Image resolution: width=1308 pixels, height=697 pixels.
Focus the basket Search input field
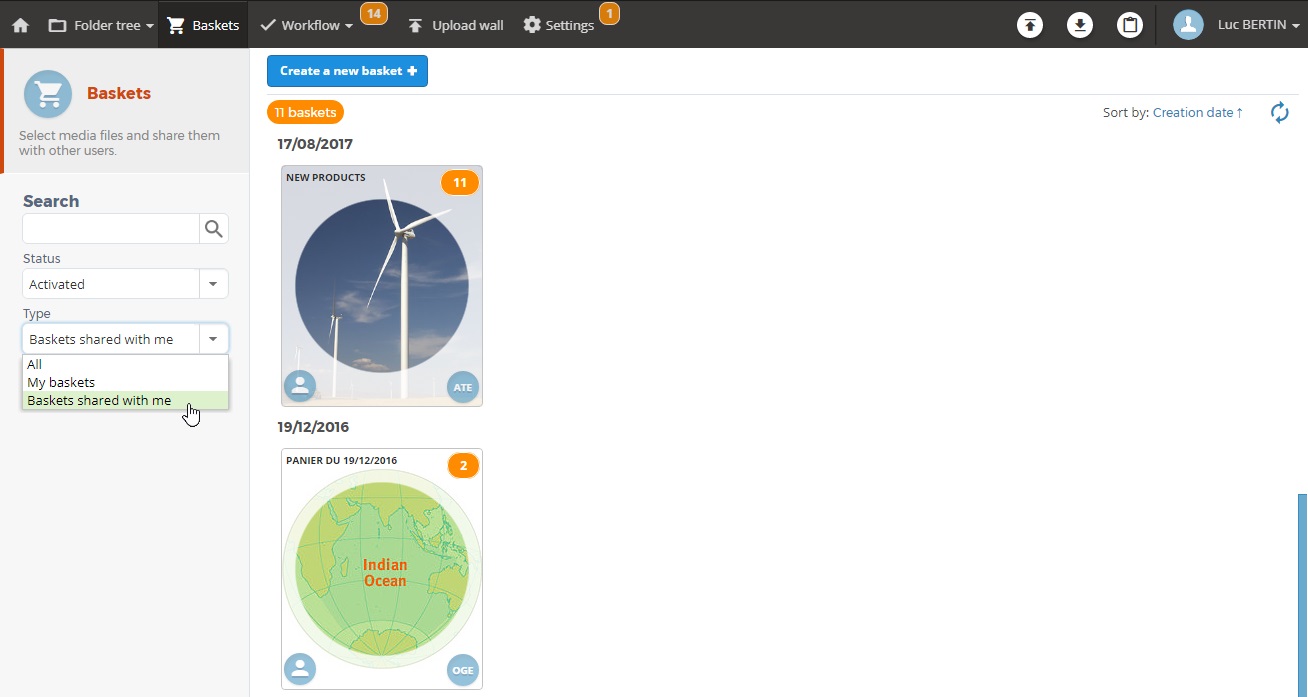tap(111, 229)
